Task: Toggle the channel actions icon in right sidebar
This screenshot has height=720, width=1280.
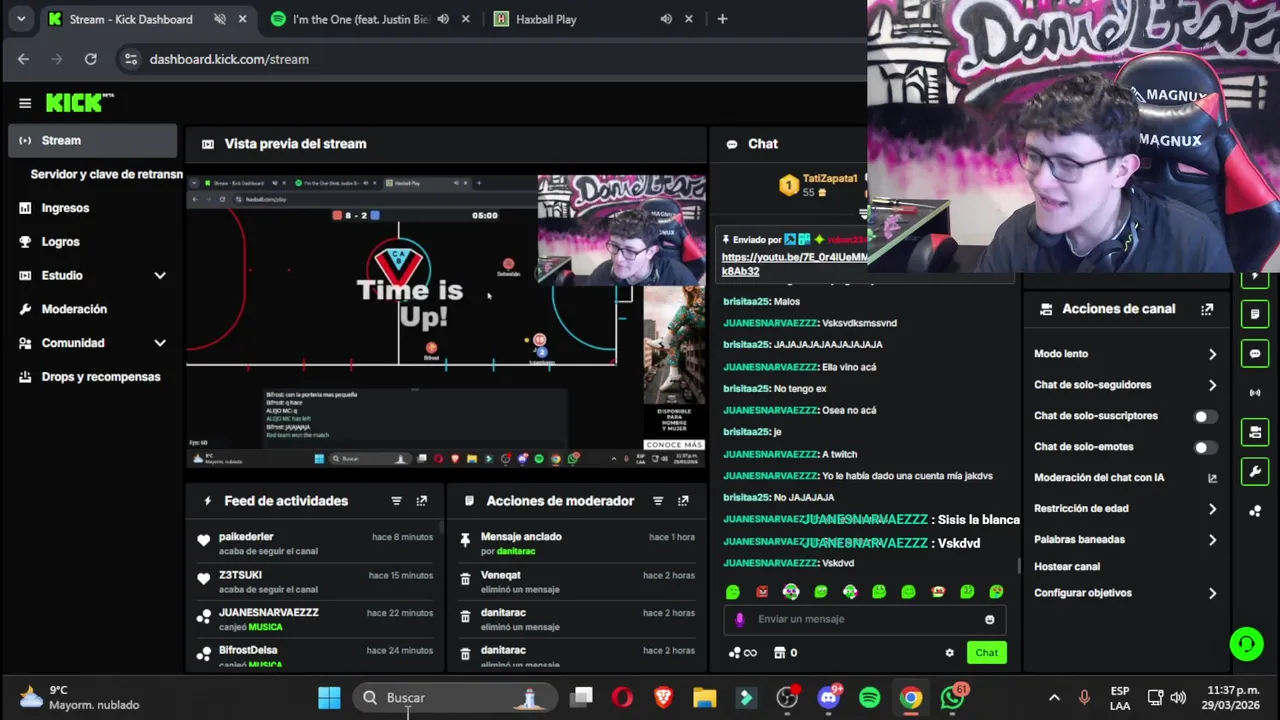Action: click(1255, 432)
